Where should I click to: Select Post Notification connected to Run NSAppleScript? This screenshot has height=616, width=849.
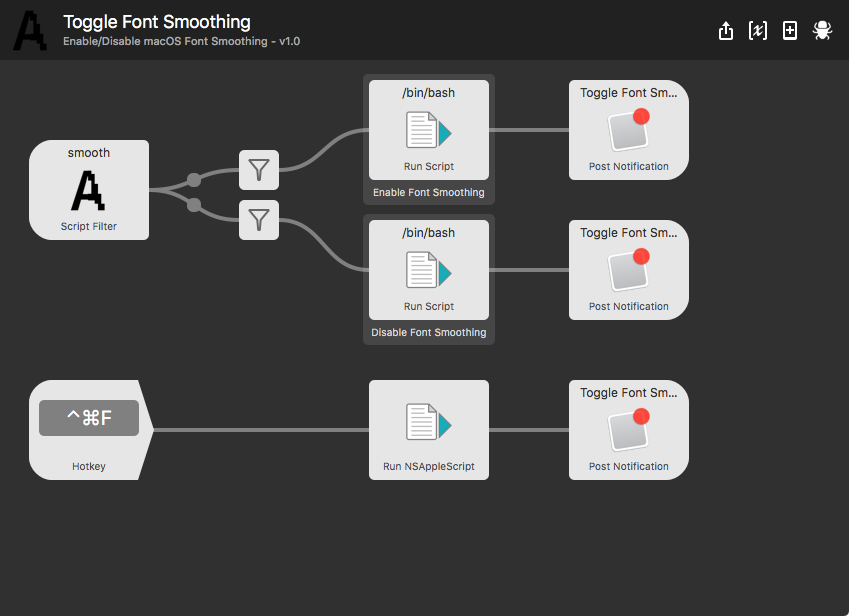[628, 430]
